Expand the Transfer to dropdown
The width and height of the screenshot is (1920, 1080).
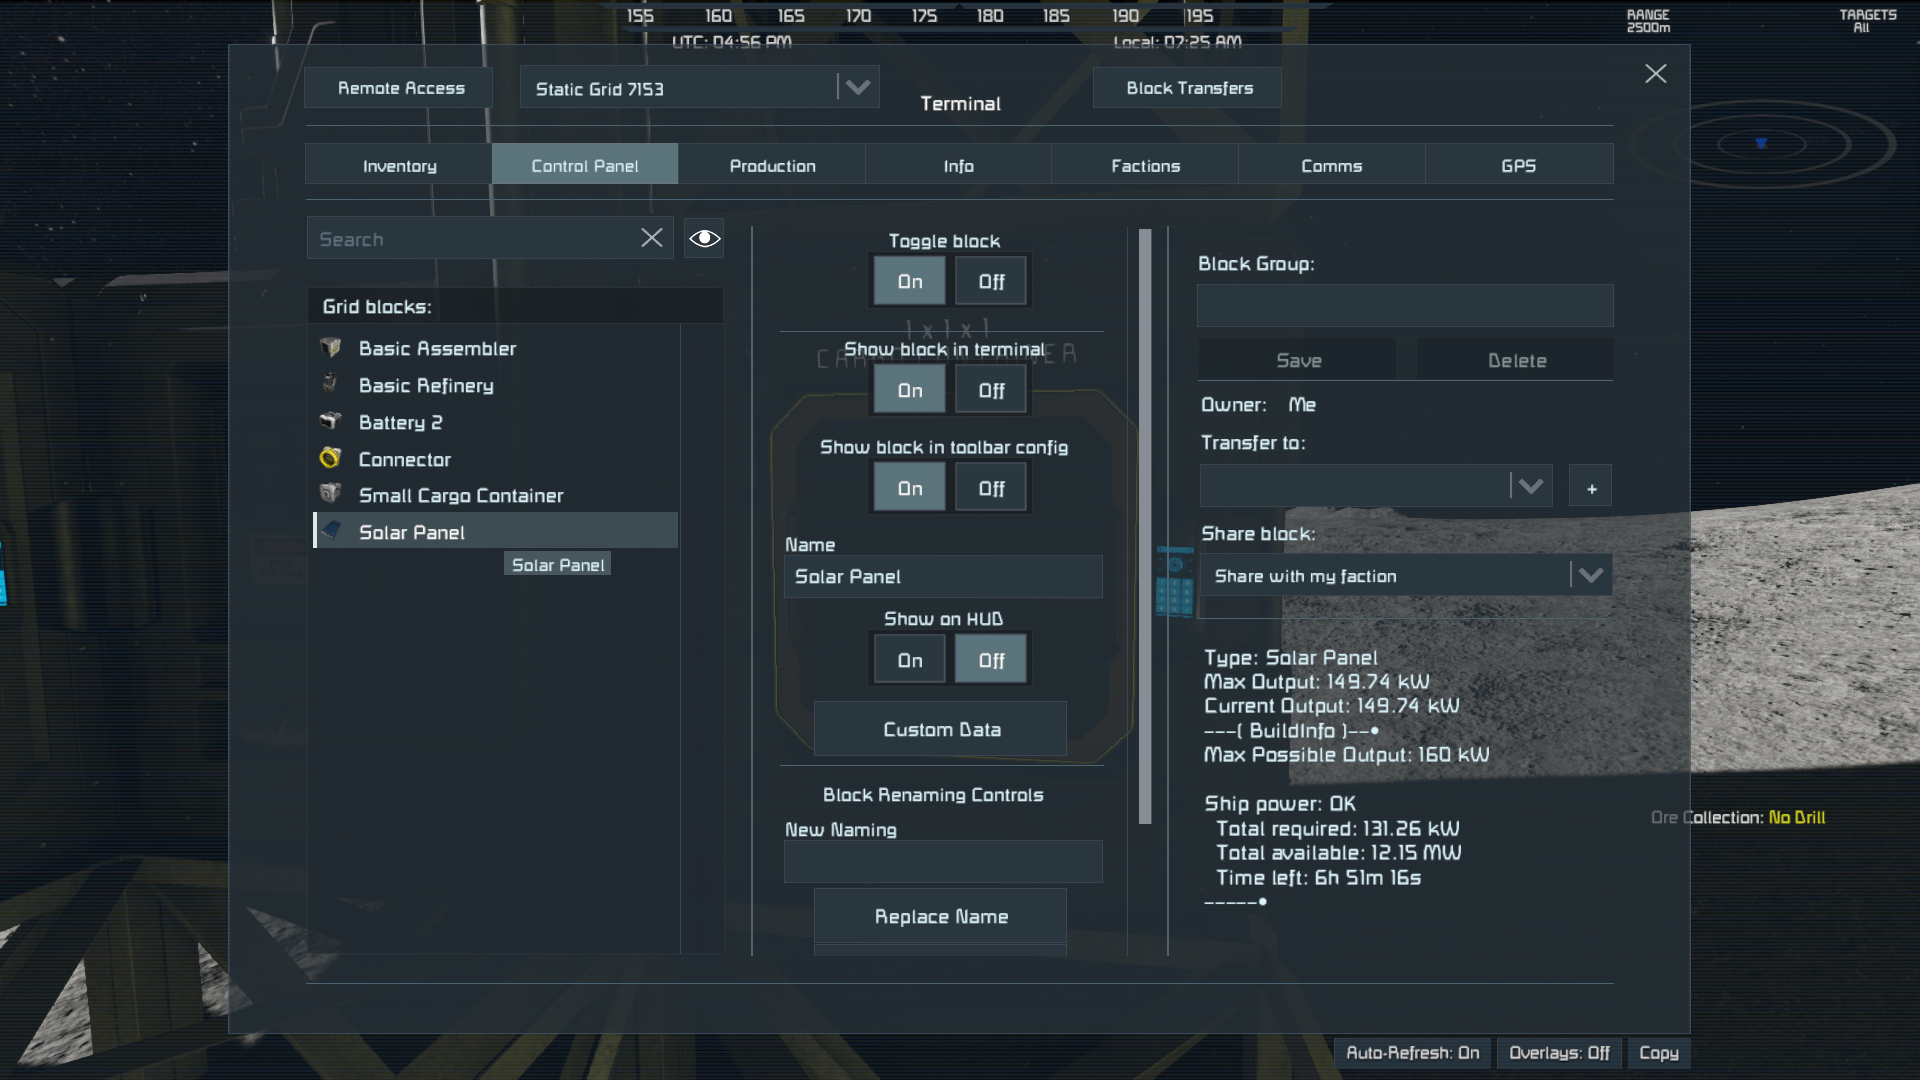(1530, 487)
